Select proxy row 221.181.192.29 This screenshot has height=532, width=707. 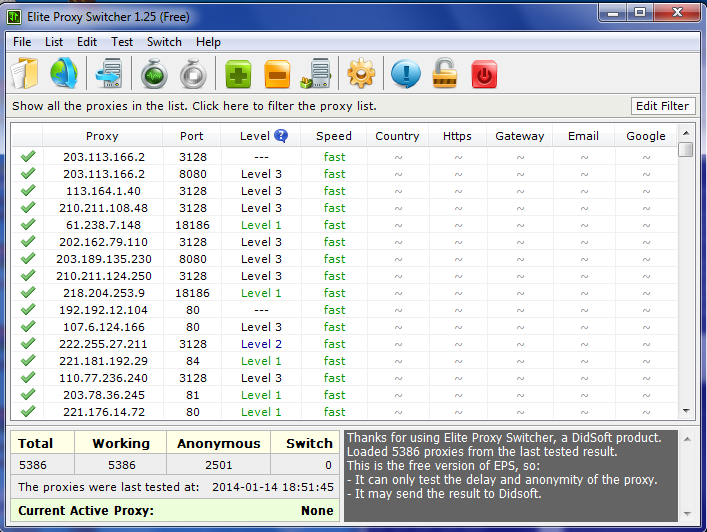(x=344, y=361)
